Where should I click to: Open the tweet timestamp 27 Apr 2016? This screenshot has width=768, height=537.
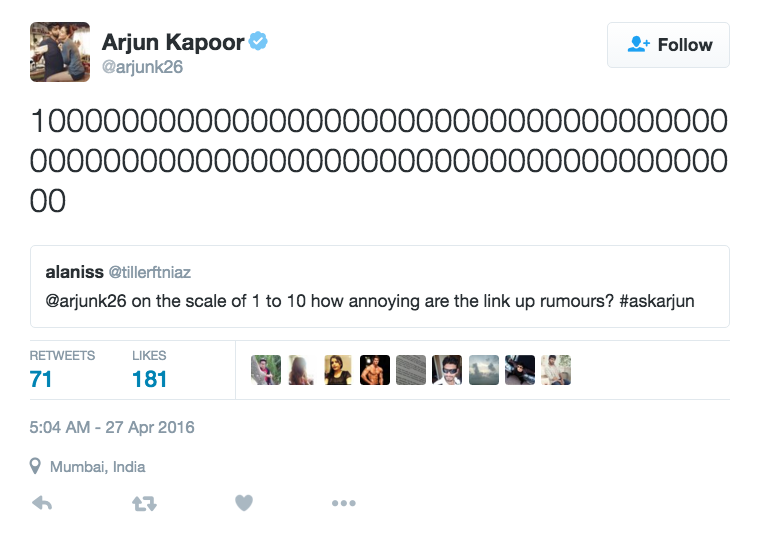(x=112, y=427)
